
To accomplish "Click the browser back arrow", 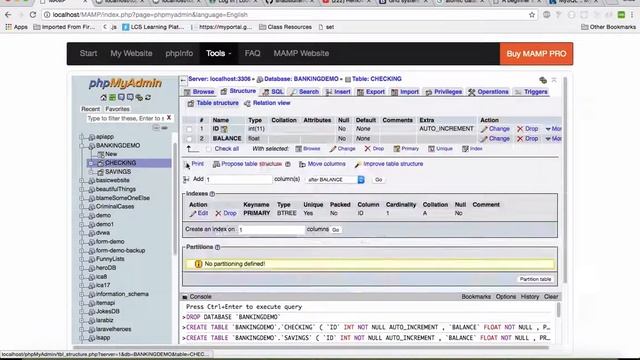I will [8, 15].
